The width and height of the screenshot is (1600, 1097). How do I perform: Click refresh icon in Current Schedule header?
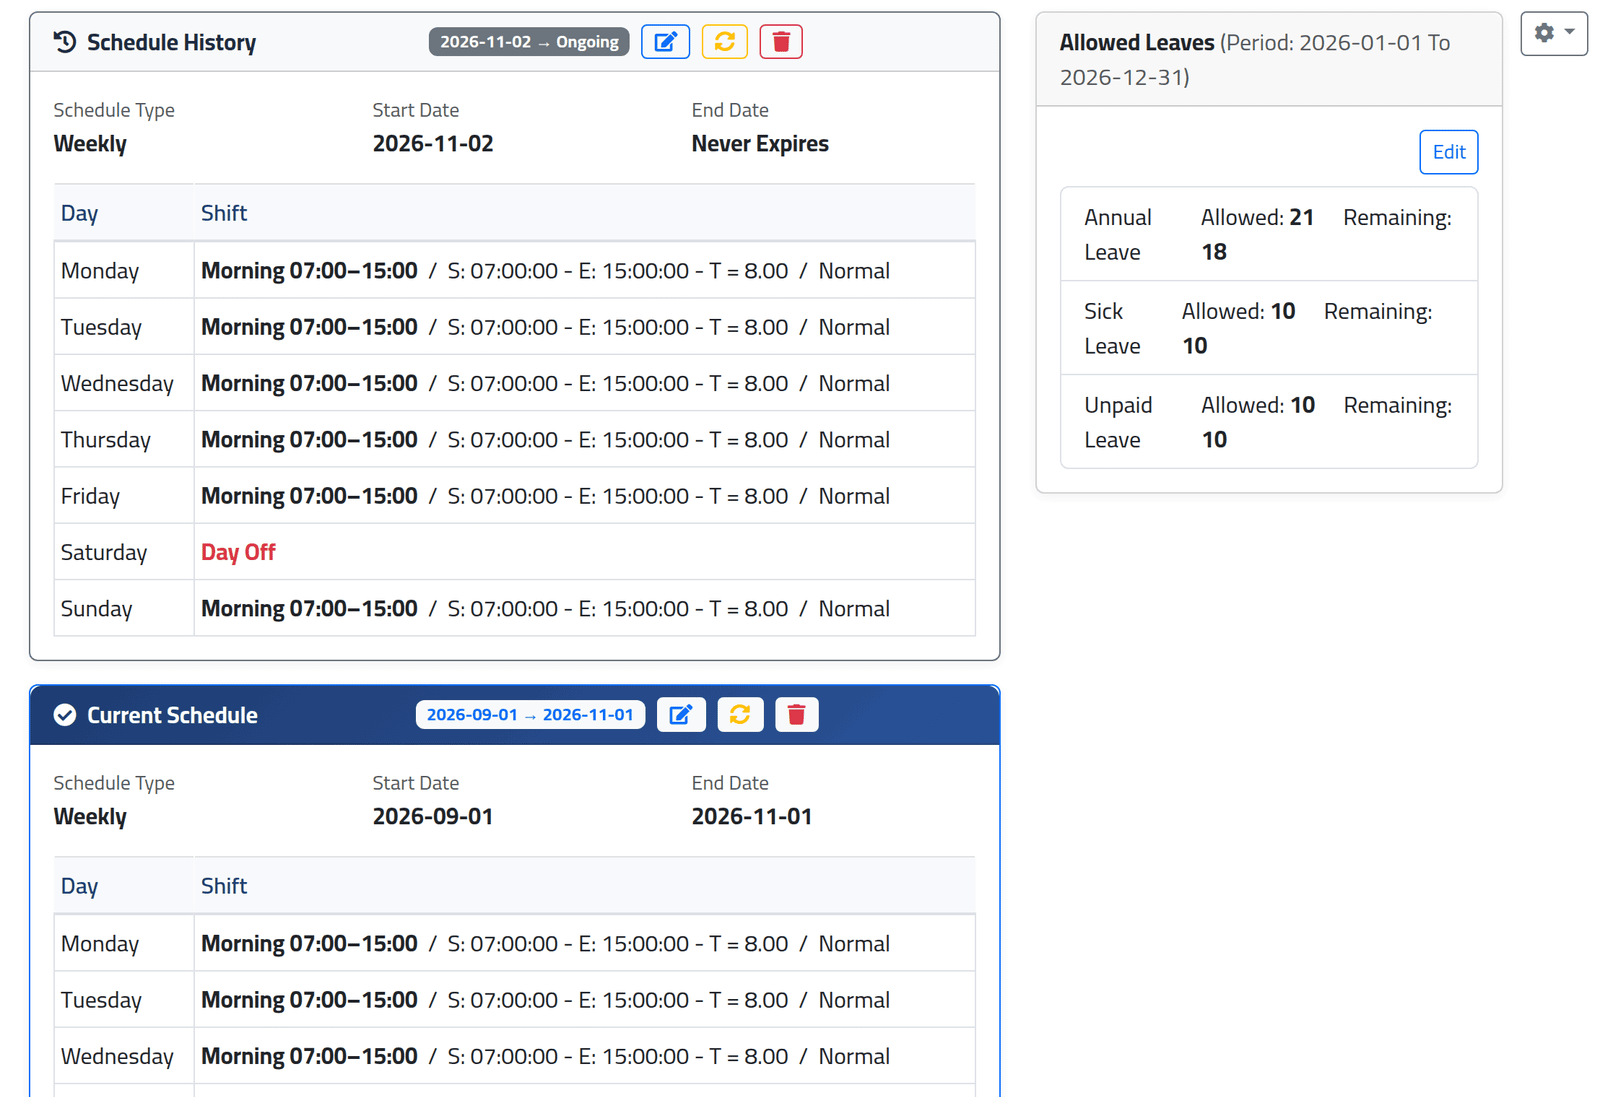[740, 715]
